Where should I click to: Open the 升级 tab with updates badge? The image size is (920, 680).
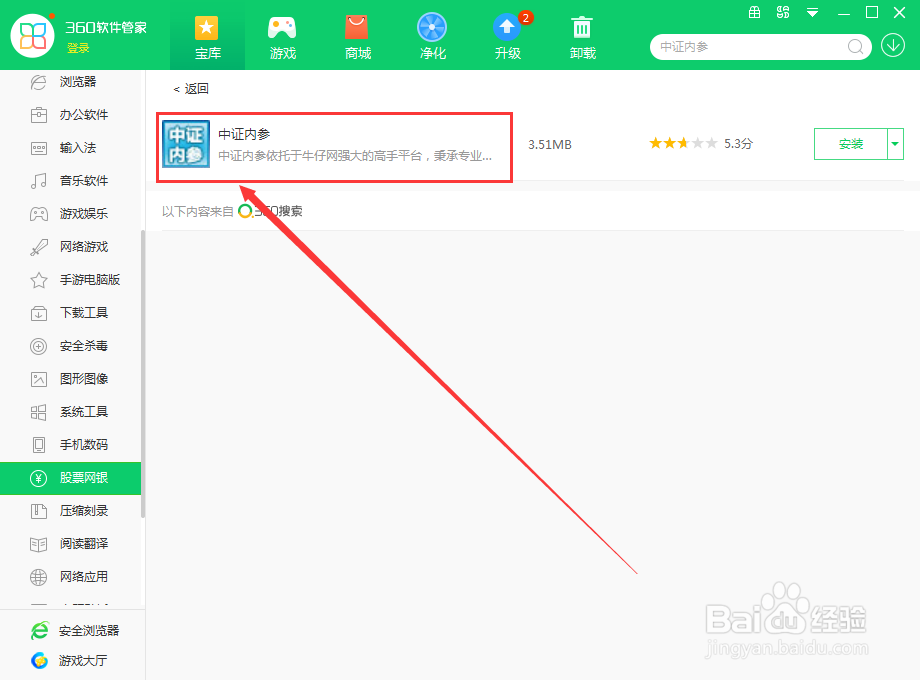tap(508, 38)
